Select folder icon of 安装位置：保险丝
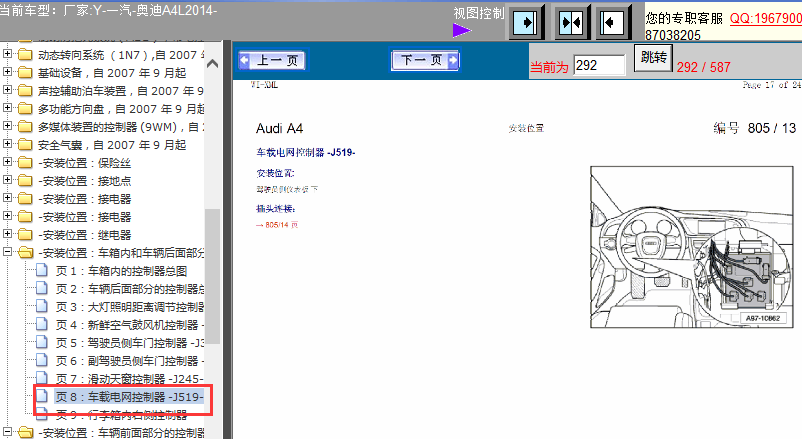This screenshot has width=802, height=439. click(x=25, y=163)
